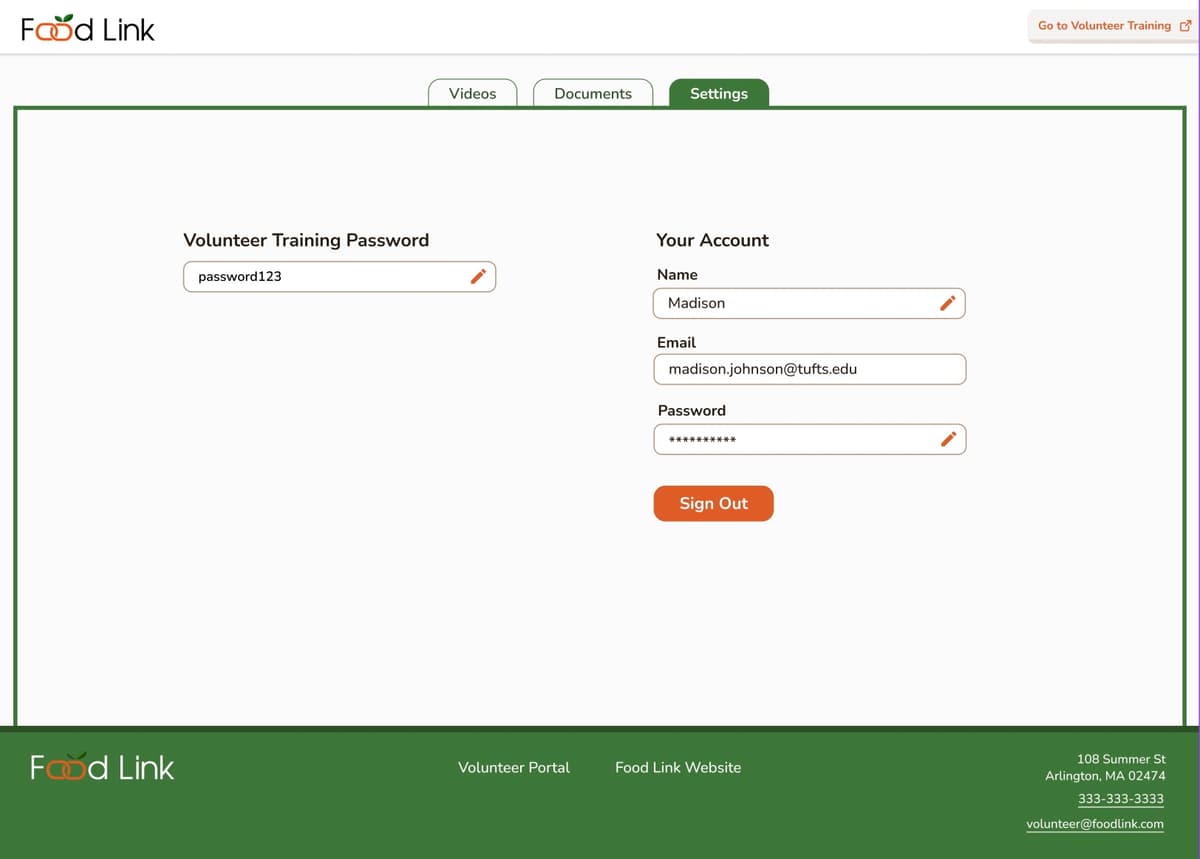Follow the Food Link Website footer link
Viewport: 1200px width, 859px height.
[678, 767]
